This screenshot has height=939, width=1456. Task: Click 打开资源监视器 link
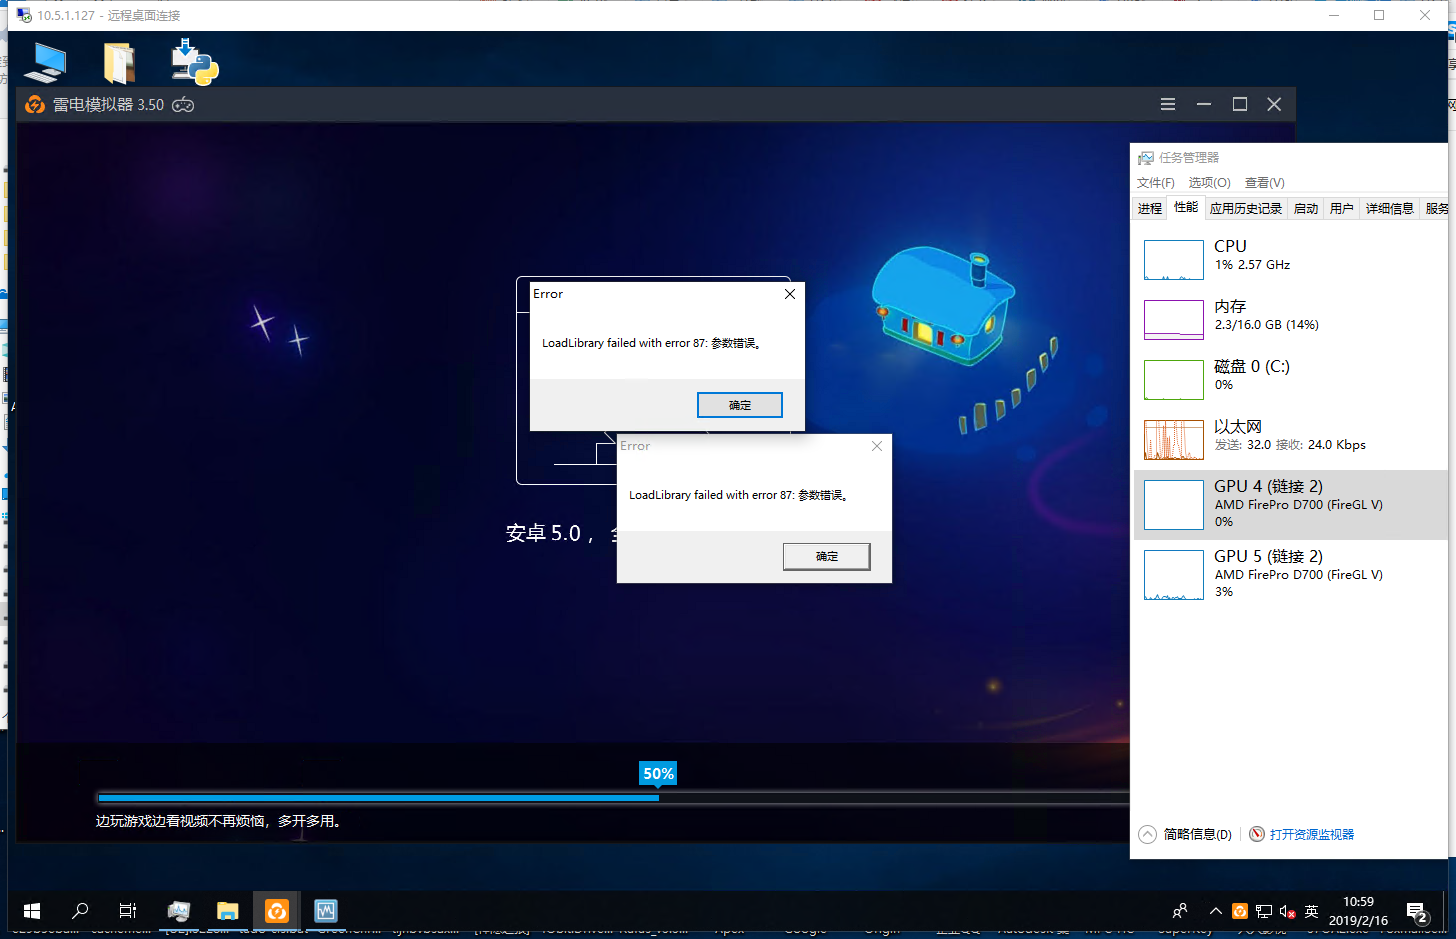pos(1311,834)
